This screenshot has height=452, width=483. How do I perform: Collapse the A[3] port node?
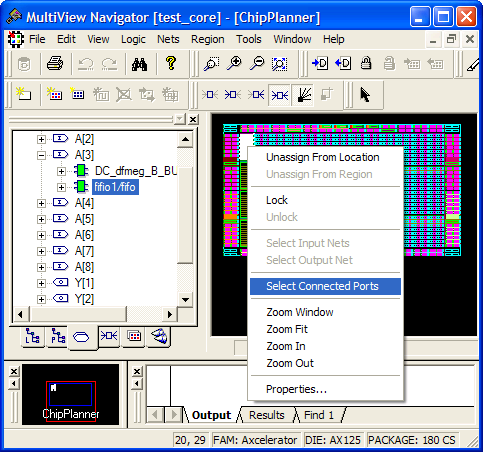[x=41, y=155]
